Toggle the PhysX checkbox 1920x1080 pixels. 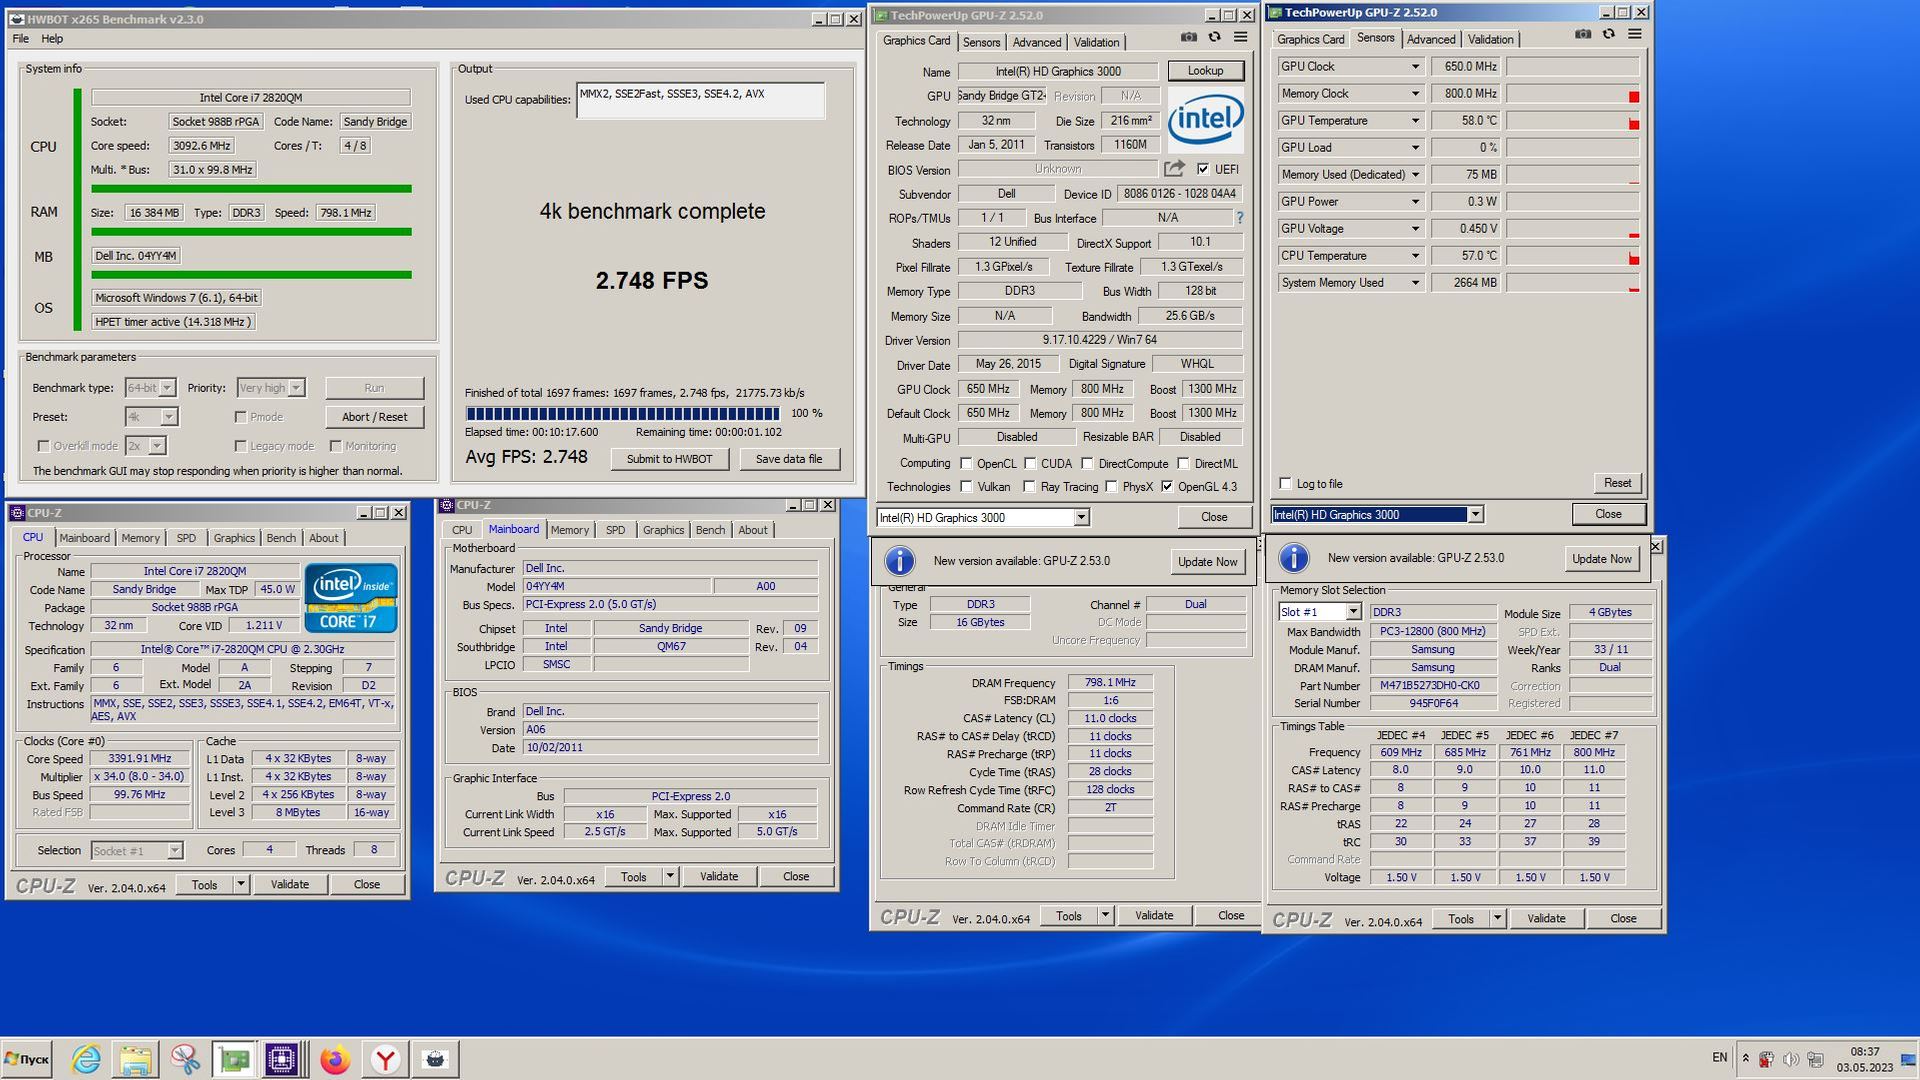coord(1111,487)
